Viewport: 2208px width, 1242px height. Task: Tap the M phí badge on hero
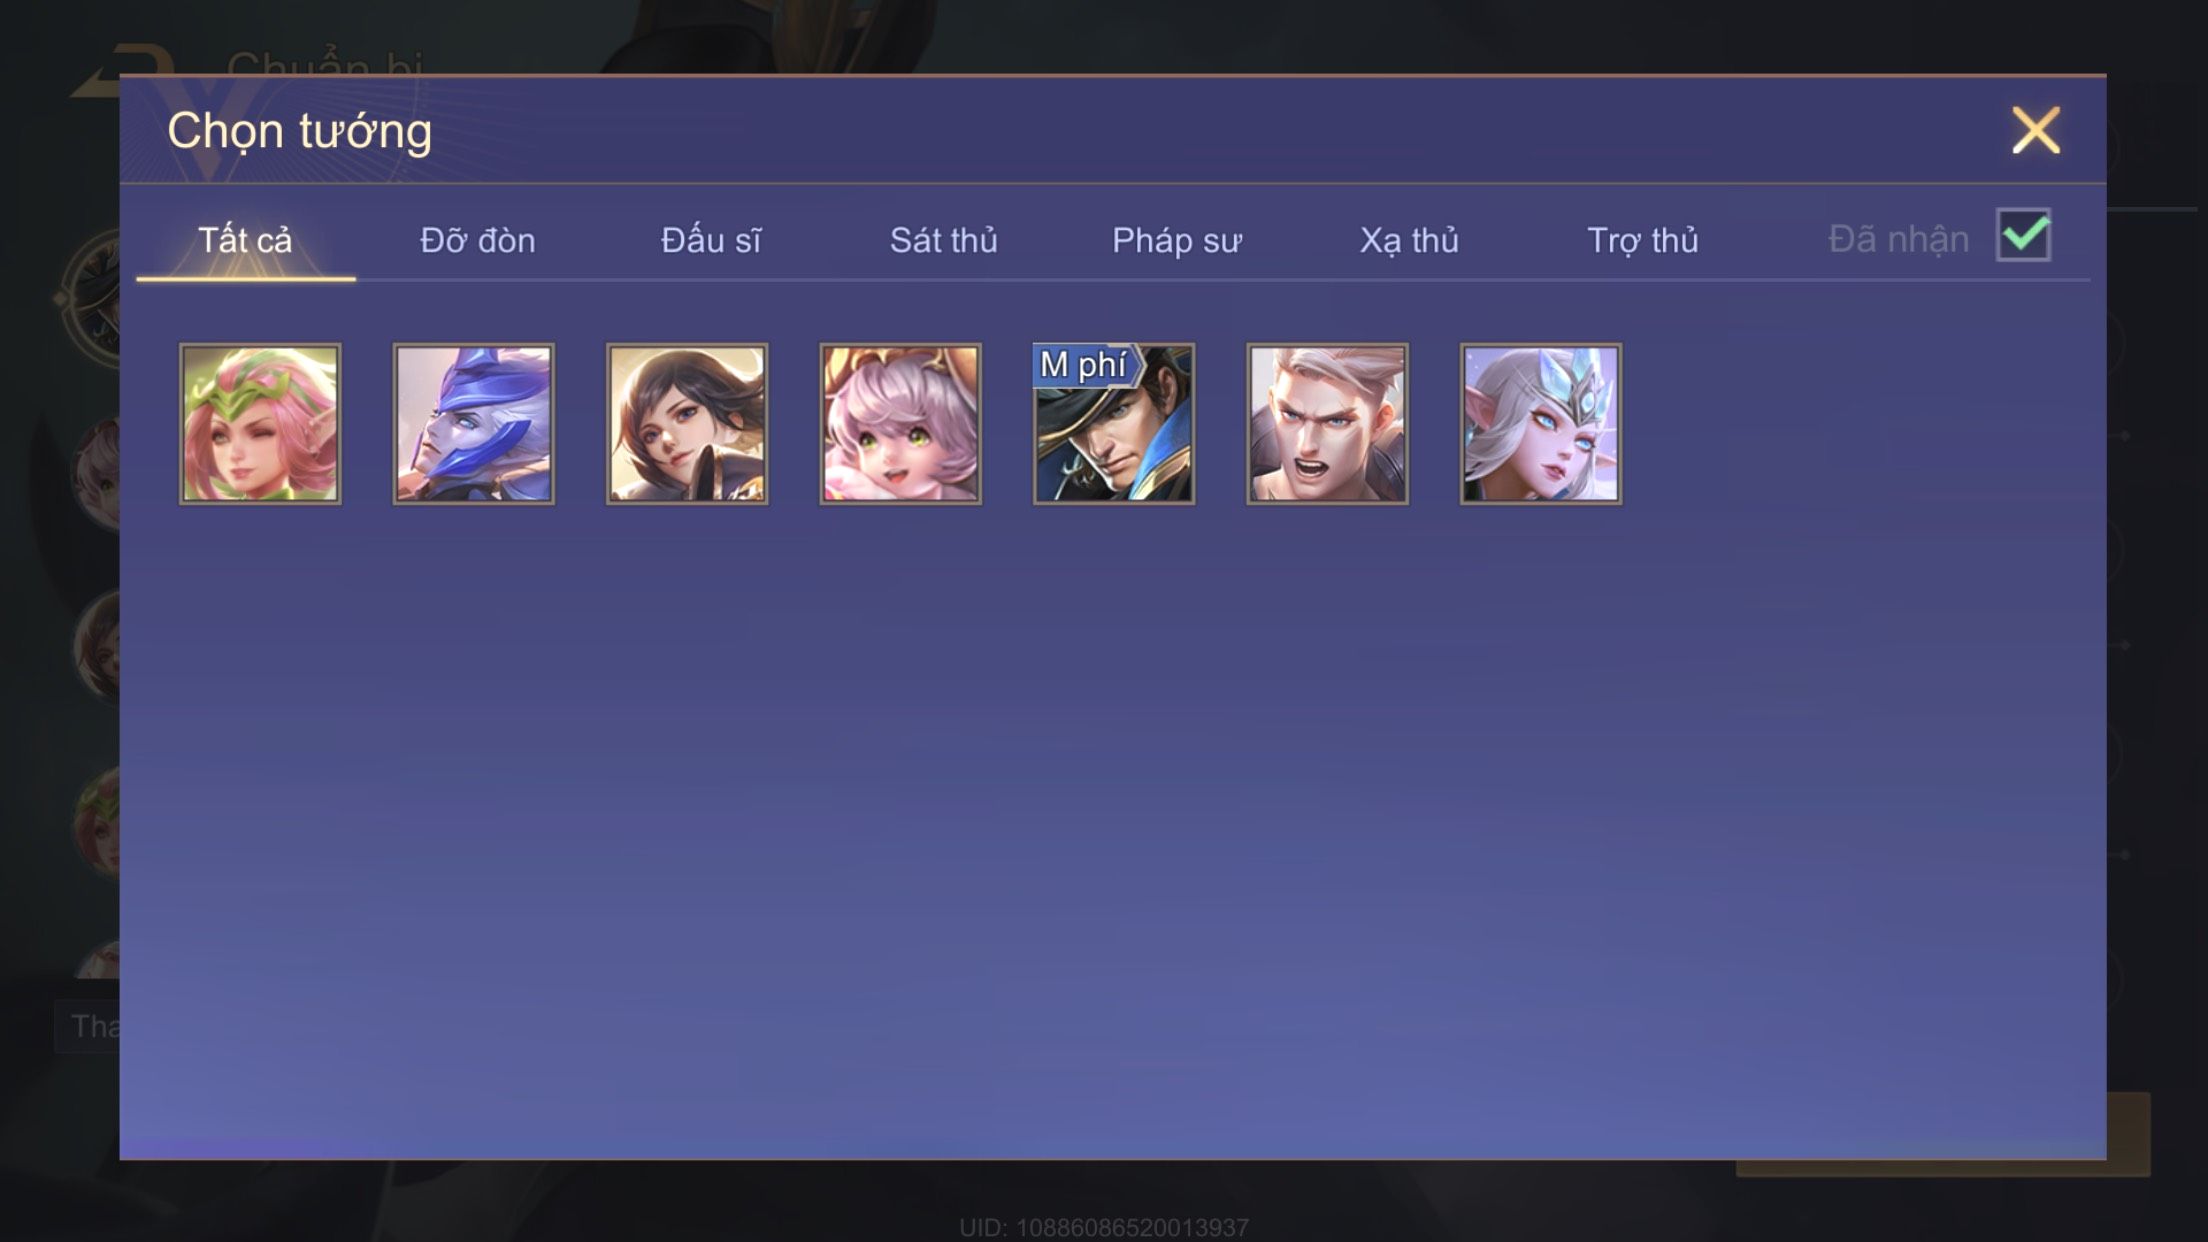point(1086,365)
